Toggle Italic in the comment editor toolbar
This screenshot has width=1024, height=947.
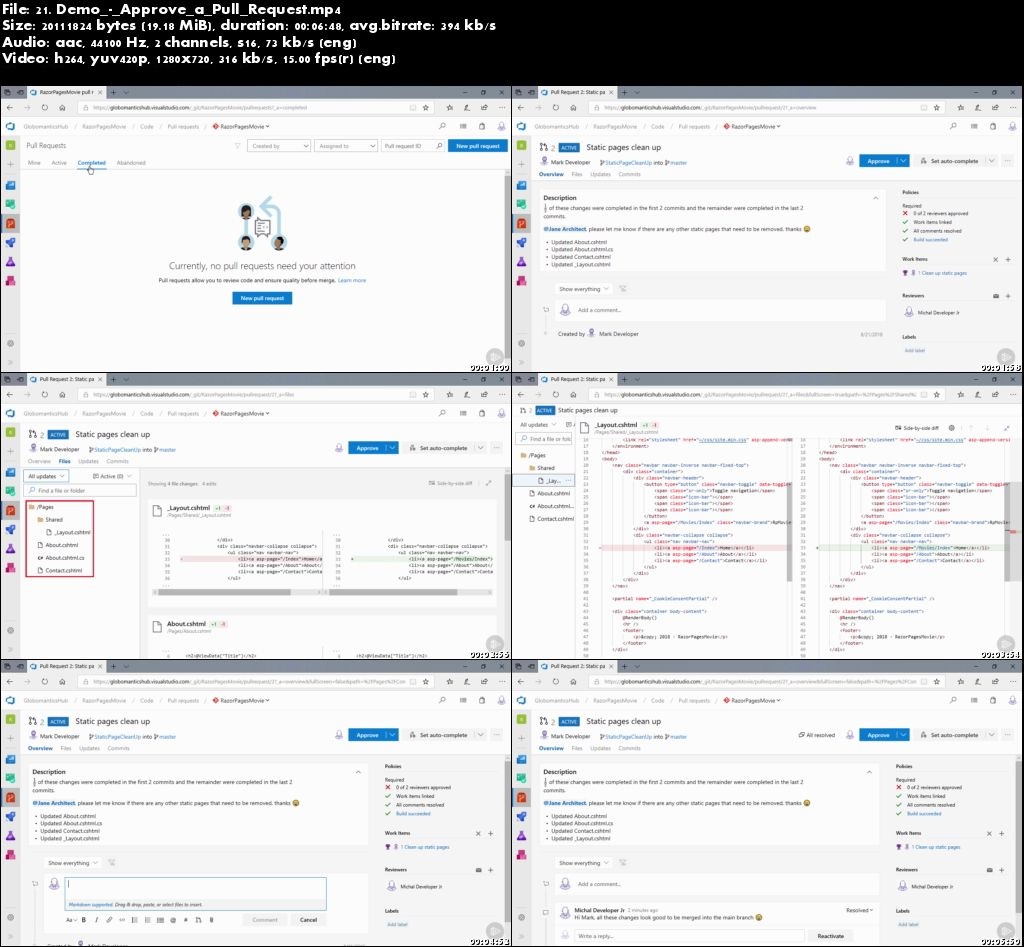(96, 920)
